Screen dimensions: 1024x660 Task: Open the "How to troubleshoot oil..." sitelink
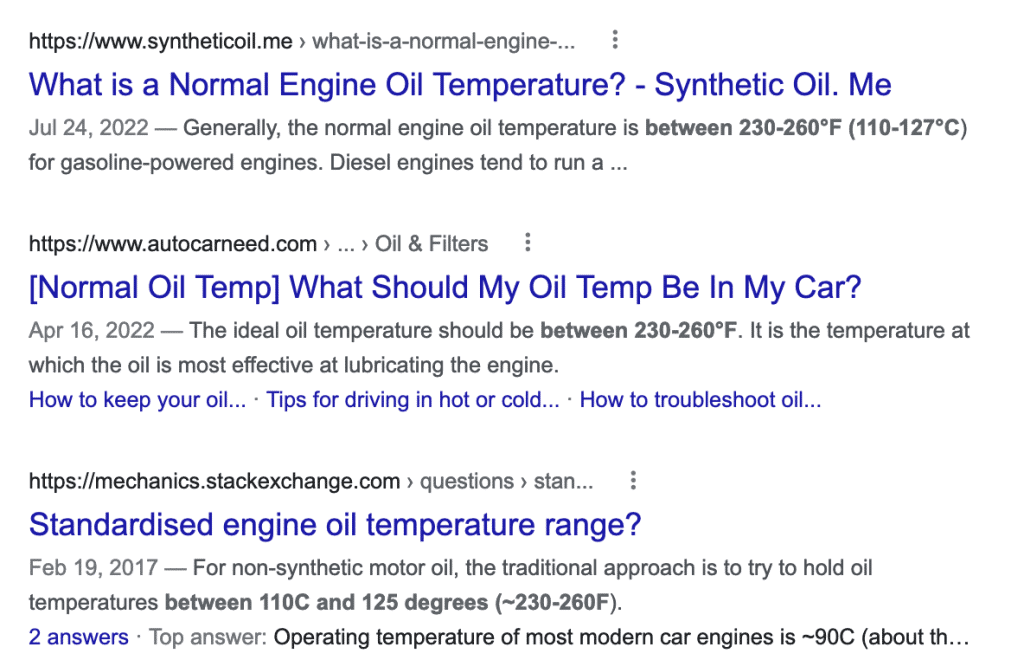pyautogui.click(x=700, y=401)
